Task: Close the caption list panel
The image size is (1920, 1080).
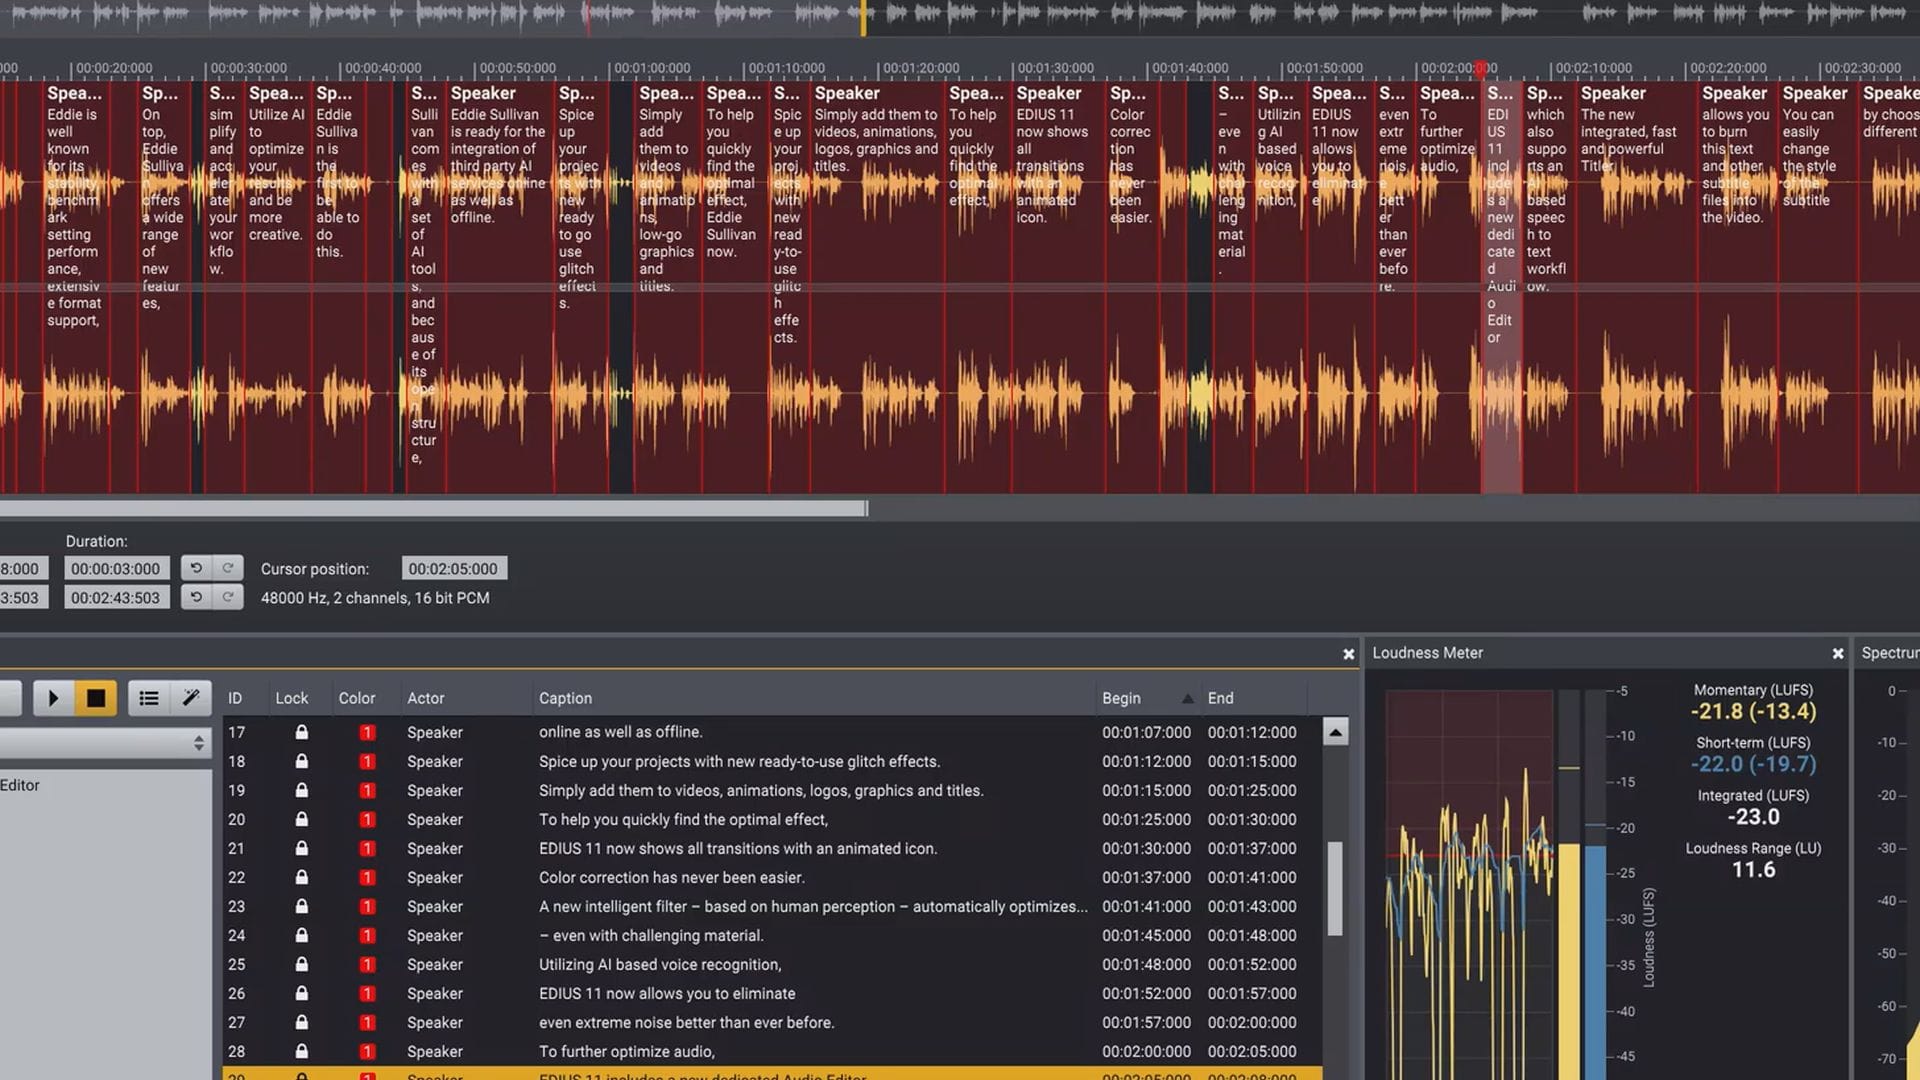Action: [1348, 654]
